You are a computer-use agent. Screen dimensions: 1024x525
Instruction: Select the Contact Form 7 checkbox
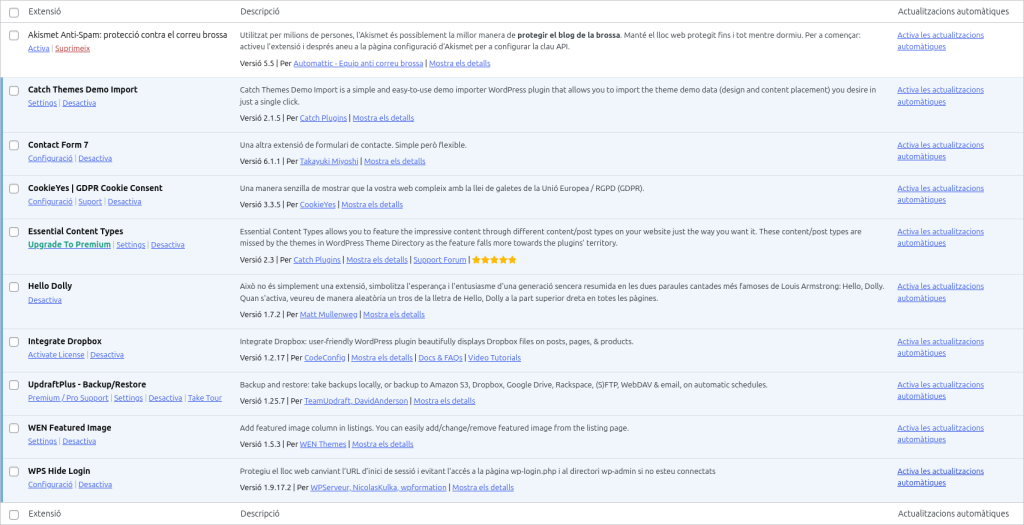tap(14, 145)
